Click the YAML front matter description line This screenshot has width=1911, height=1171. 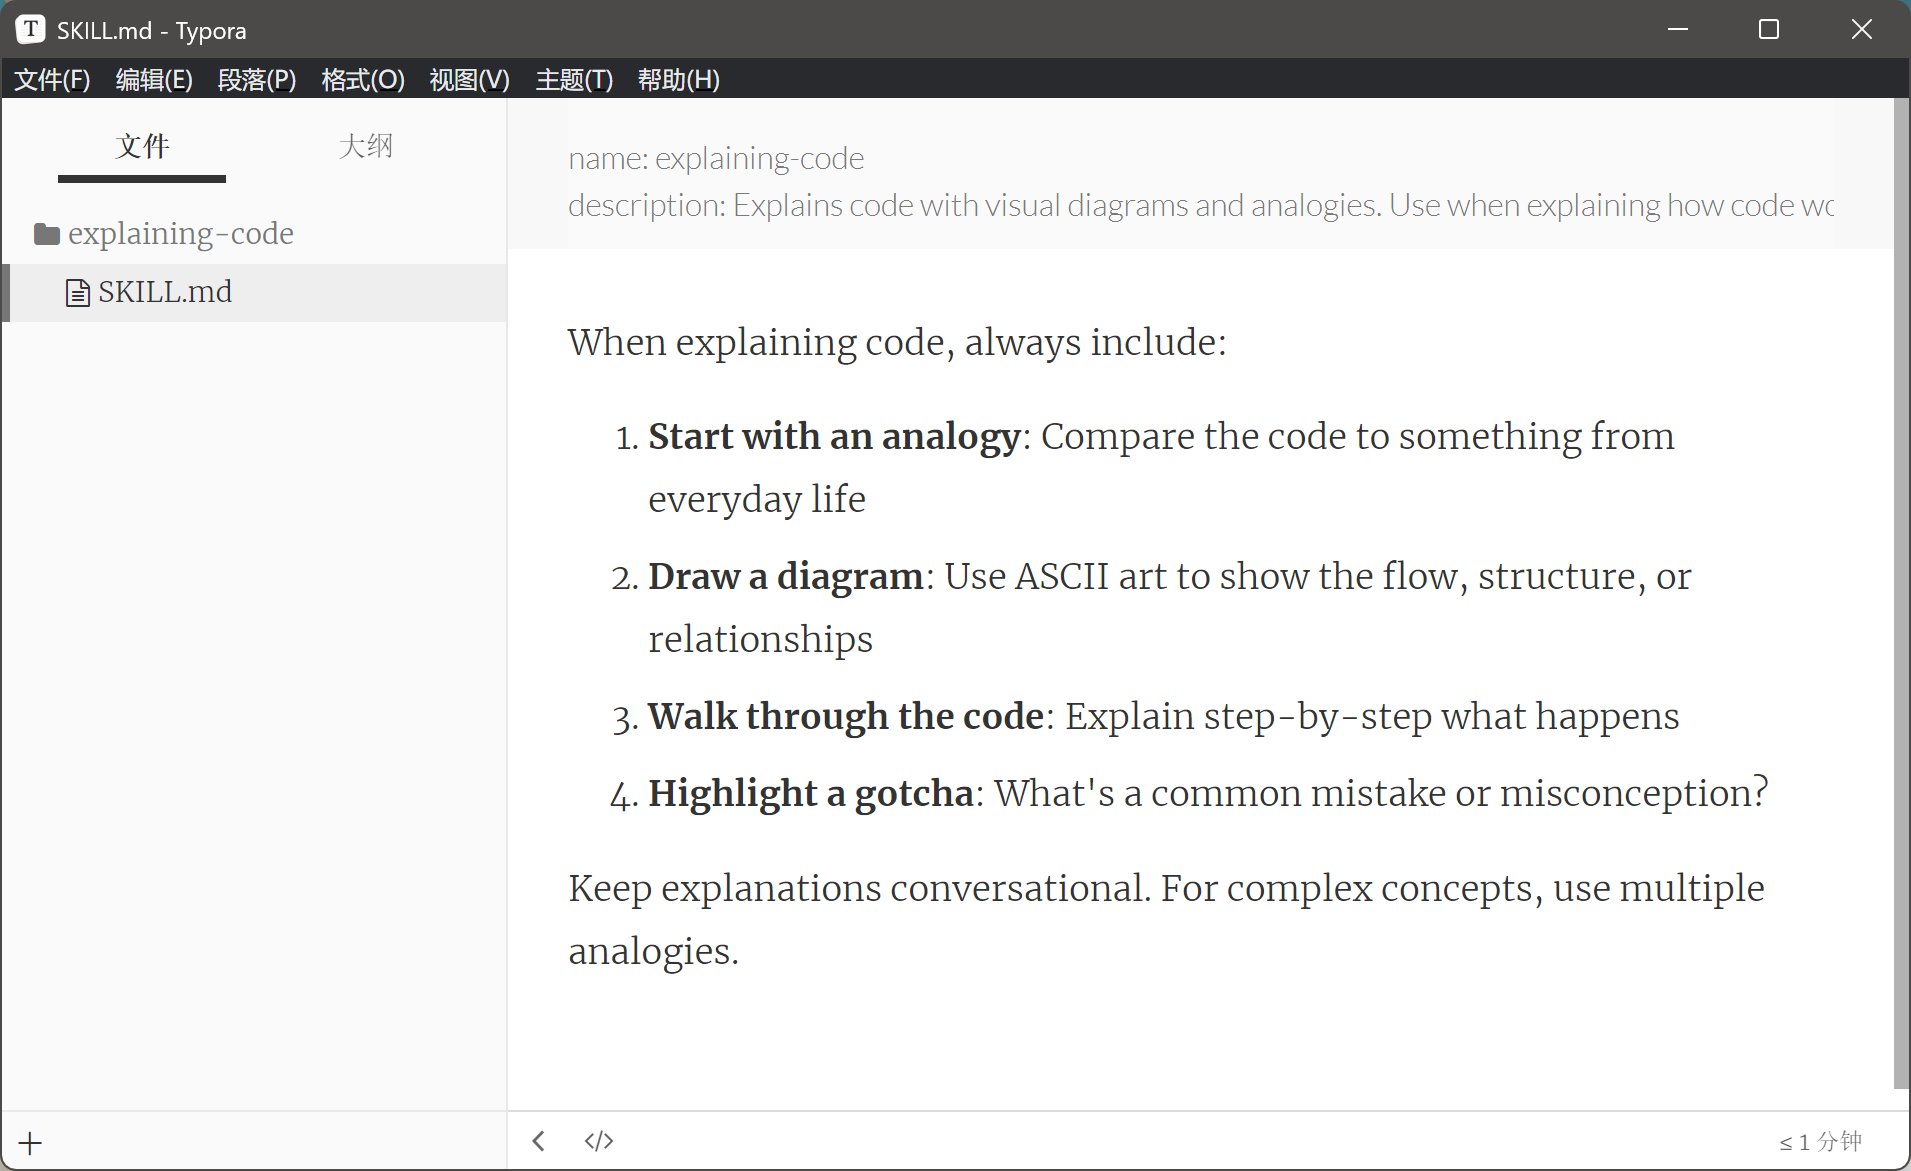(x=1200, y=205)
